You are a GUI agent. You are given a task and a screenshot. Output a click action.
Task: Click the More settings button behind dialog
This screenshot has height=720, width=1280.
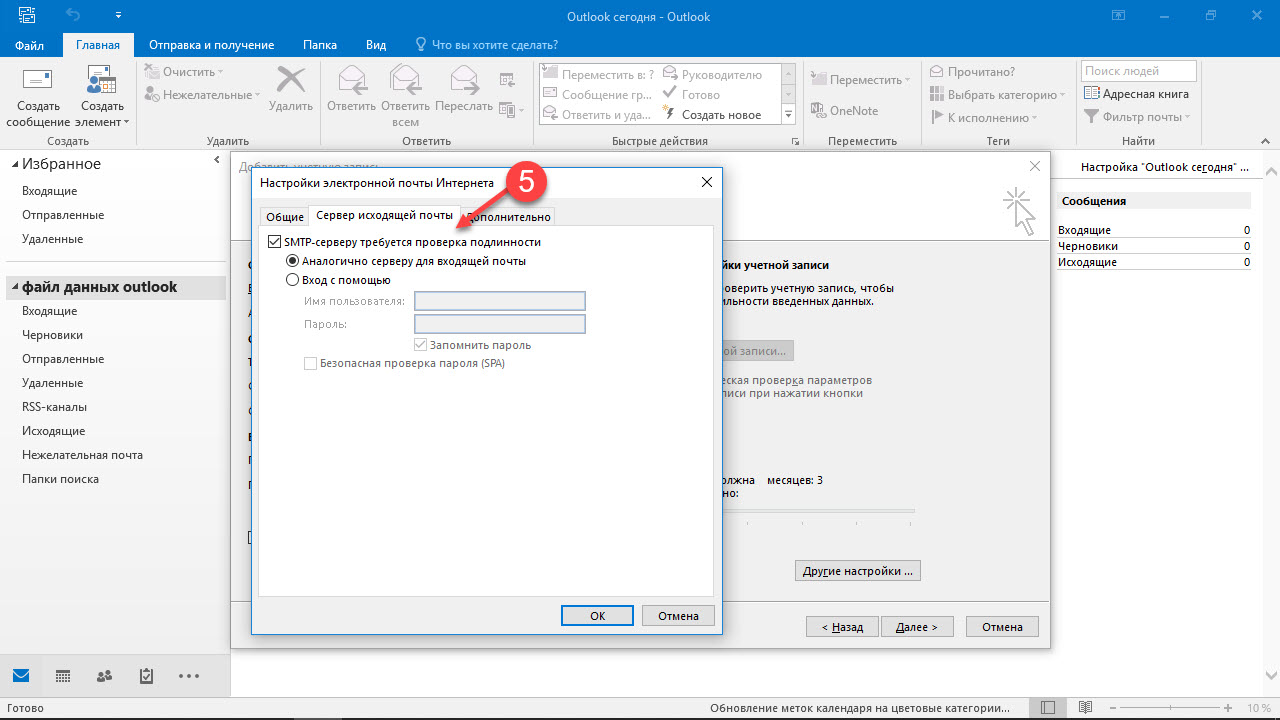click(858, 571)
